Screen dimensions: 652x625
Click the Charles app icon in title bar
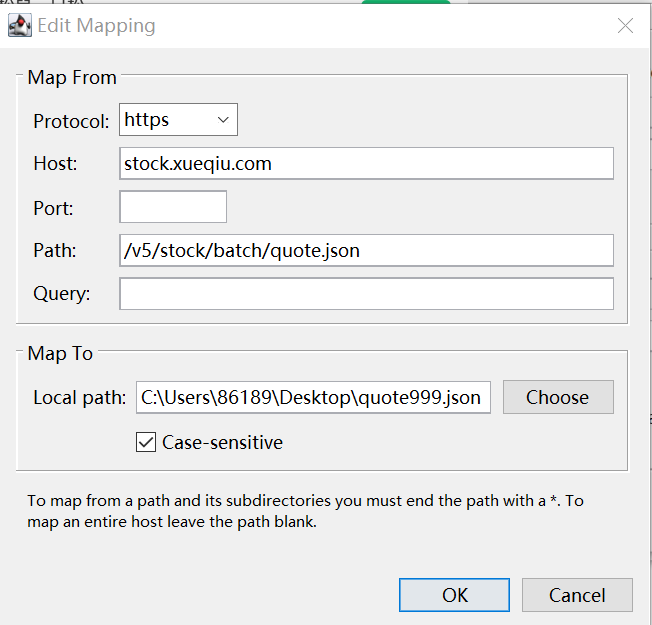(x=20, y=25)
